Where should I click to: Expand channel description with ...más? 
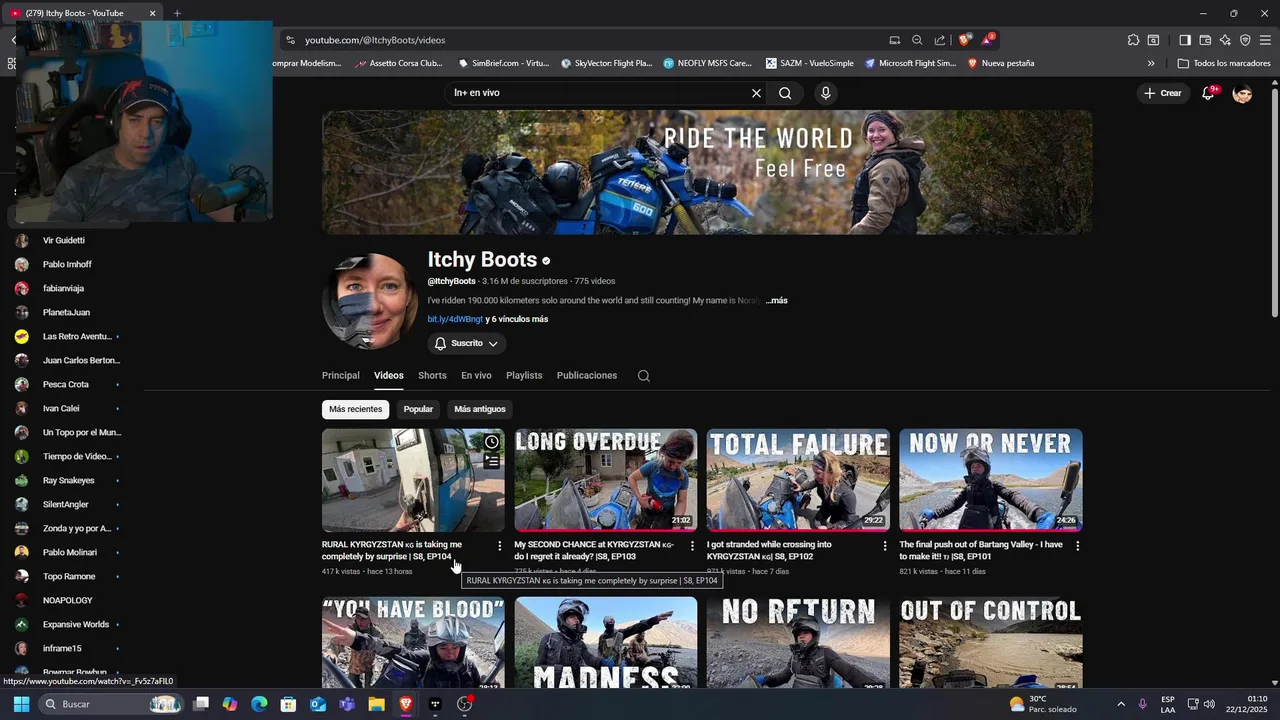[x=777, y=300]
